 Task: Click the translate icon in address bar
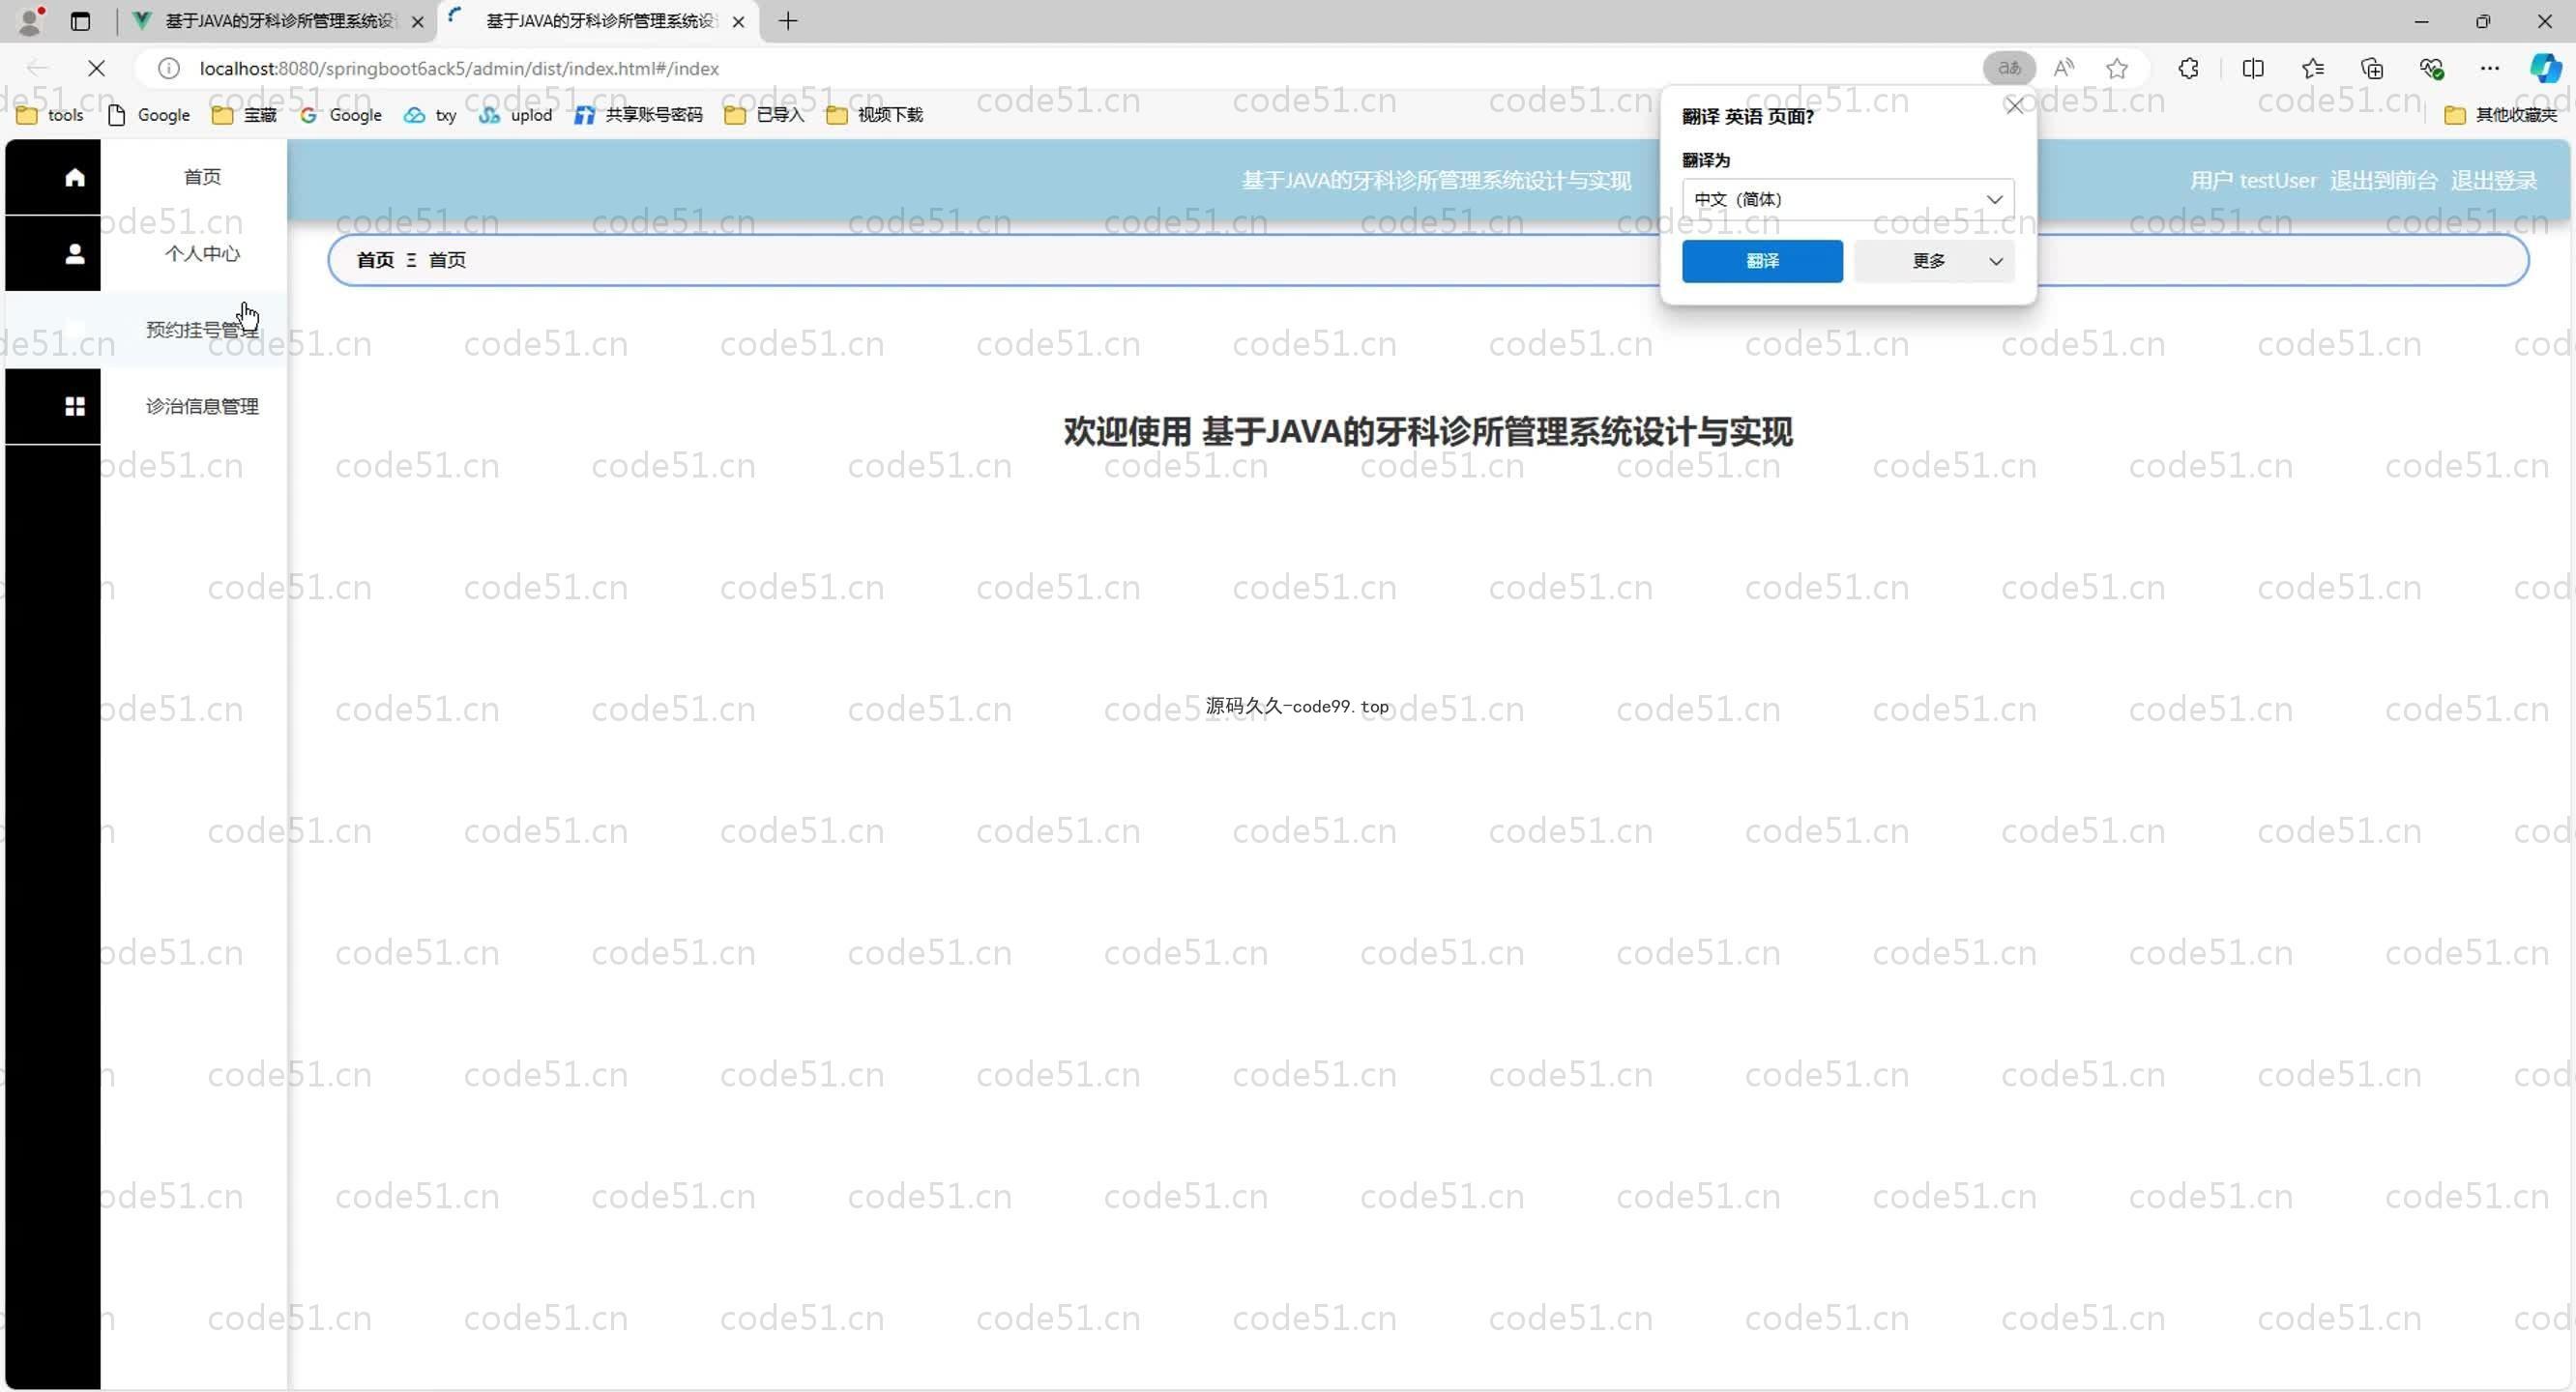point(2008,68)
